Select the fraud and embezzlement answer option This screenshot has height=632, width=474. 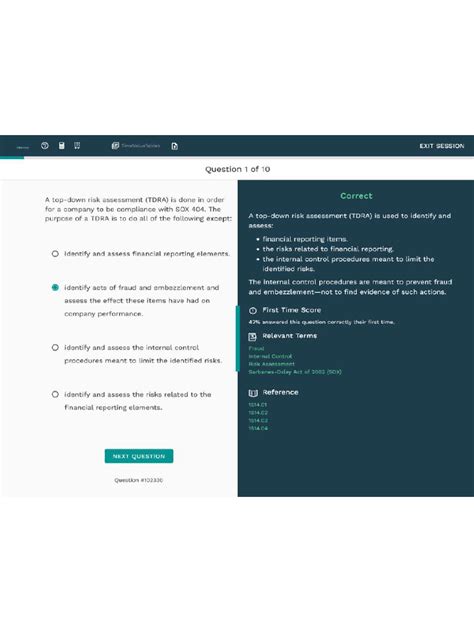pos(55,287)
